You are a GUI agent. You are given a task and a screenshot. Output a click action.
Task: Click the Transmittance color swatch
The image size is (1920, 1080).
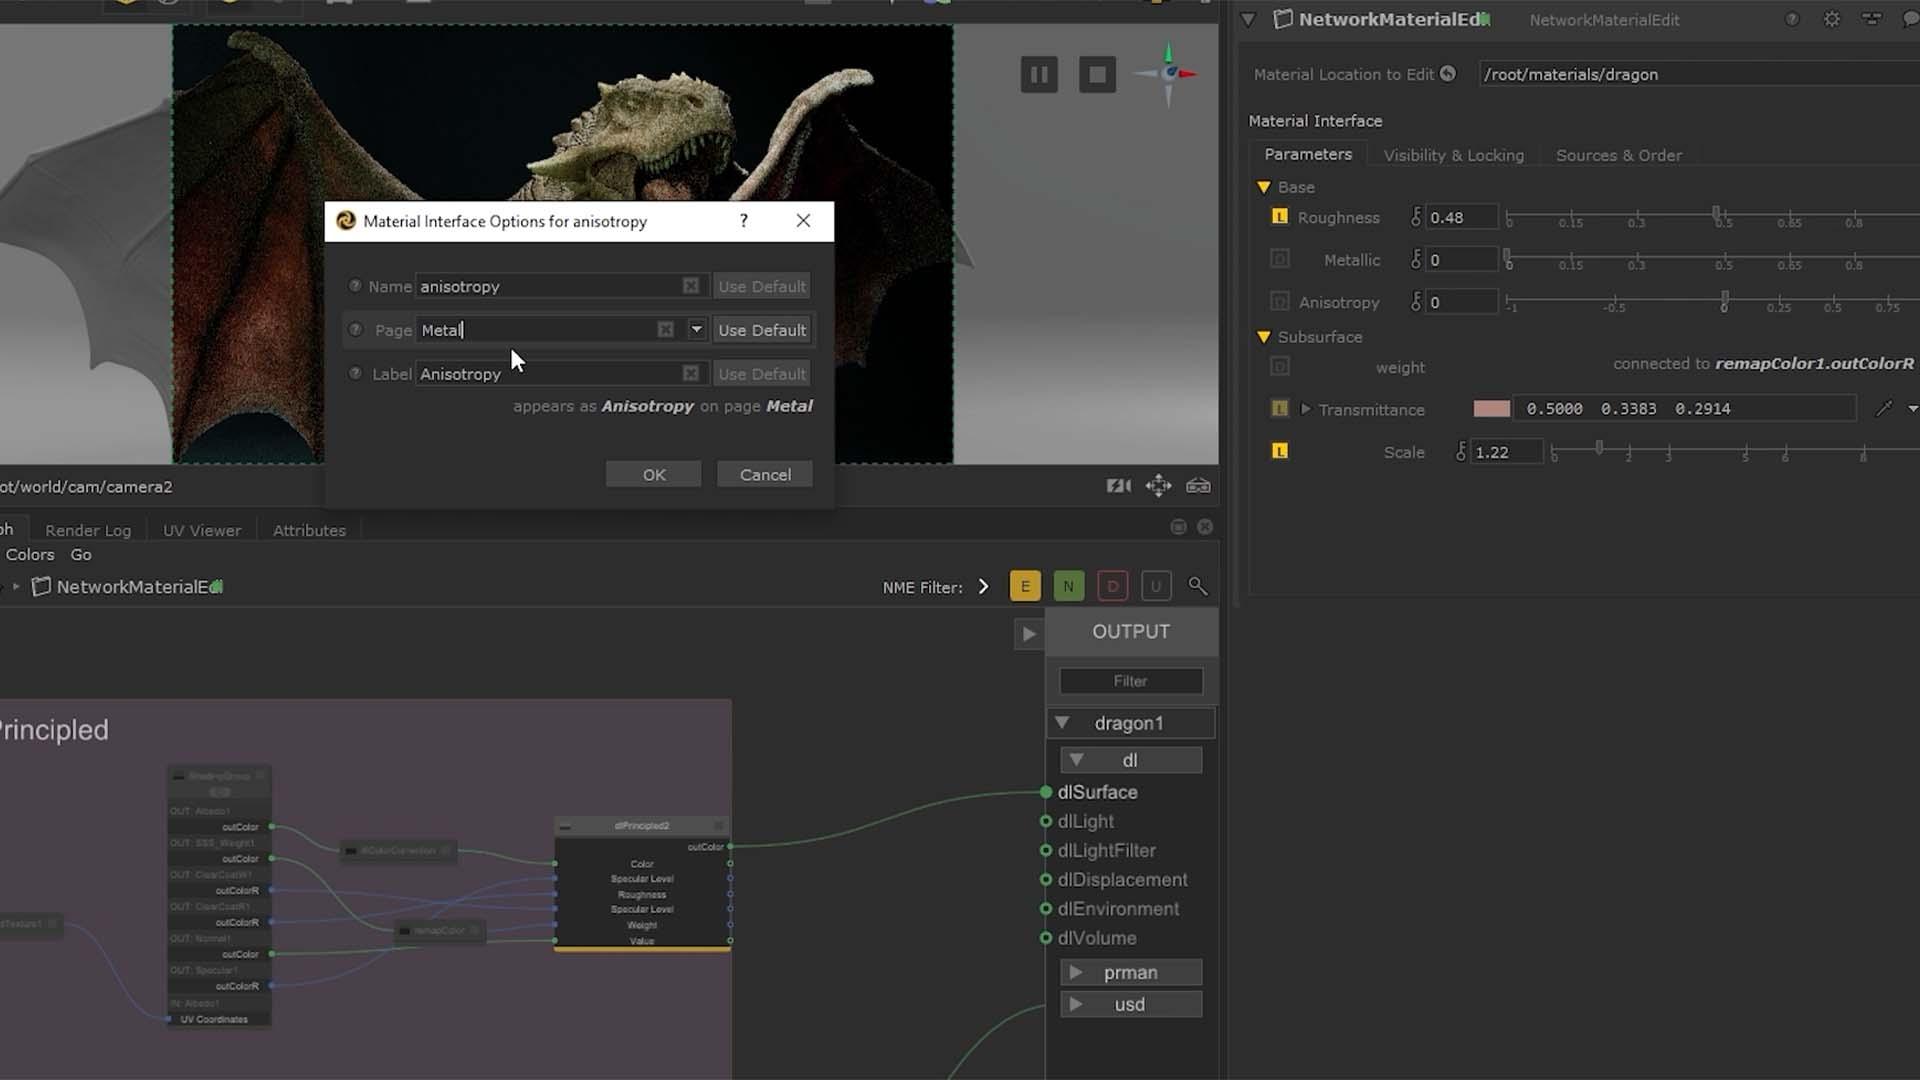click(x=1493, y=408)
